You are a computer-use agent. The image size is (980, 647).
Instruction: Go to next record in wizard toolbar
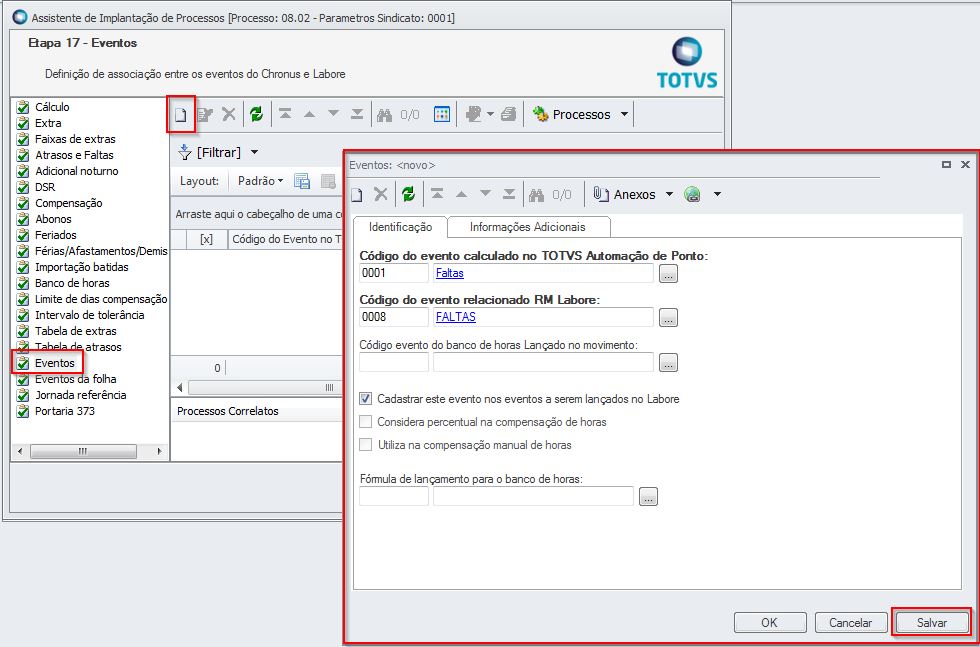tap(333, 114)
